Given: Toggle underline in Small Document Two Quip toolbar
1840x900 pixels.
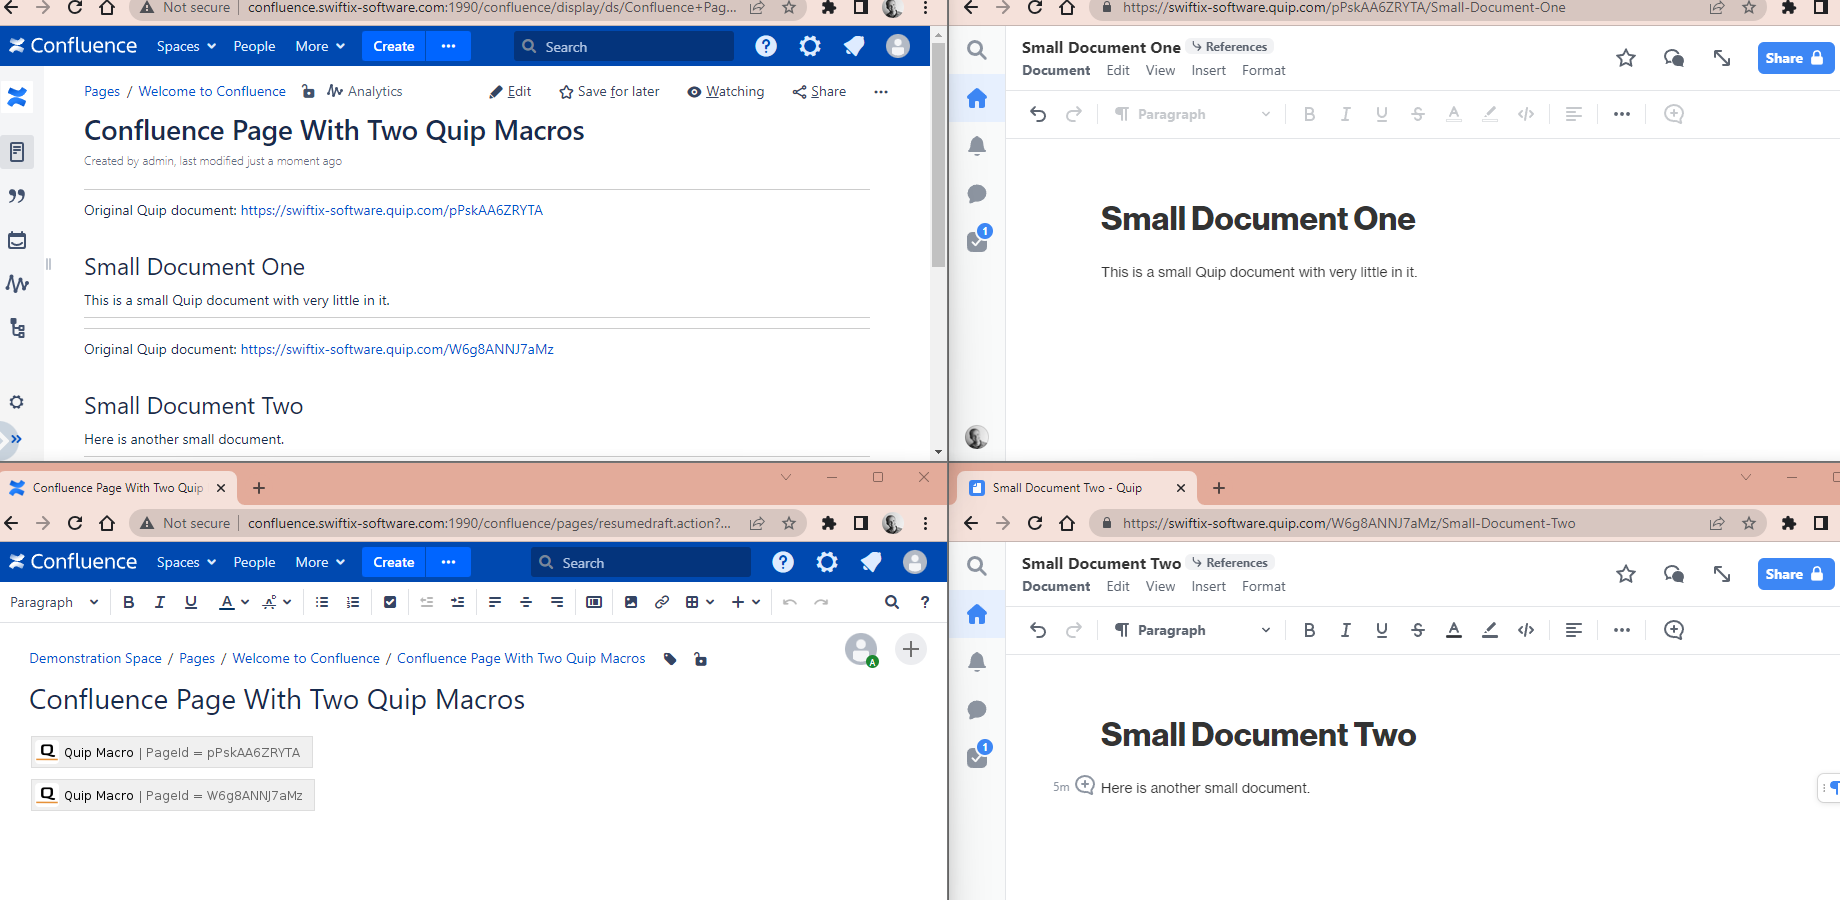Looking at the screenshot, I should [1381, 630].
